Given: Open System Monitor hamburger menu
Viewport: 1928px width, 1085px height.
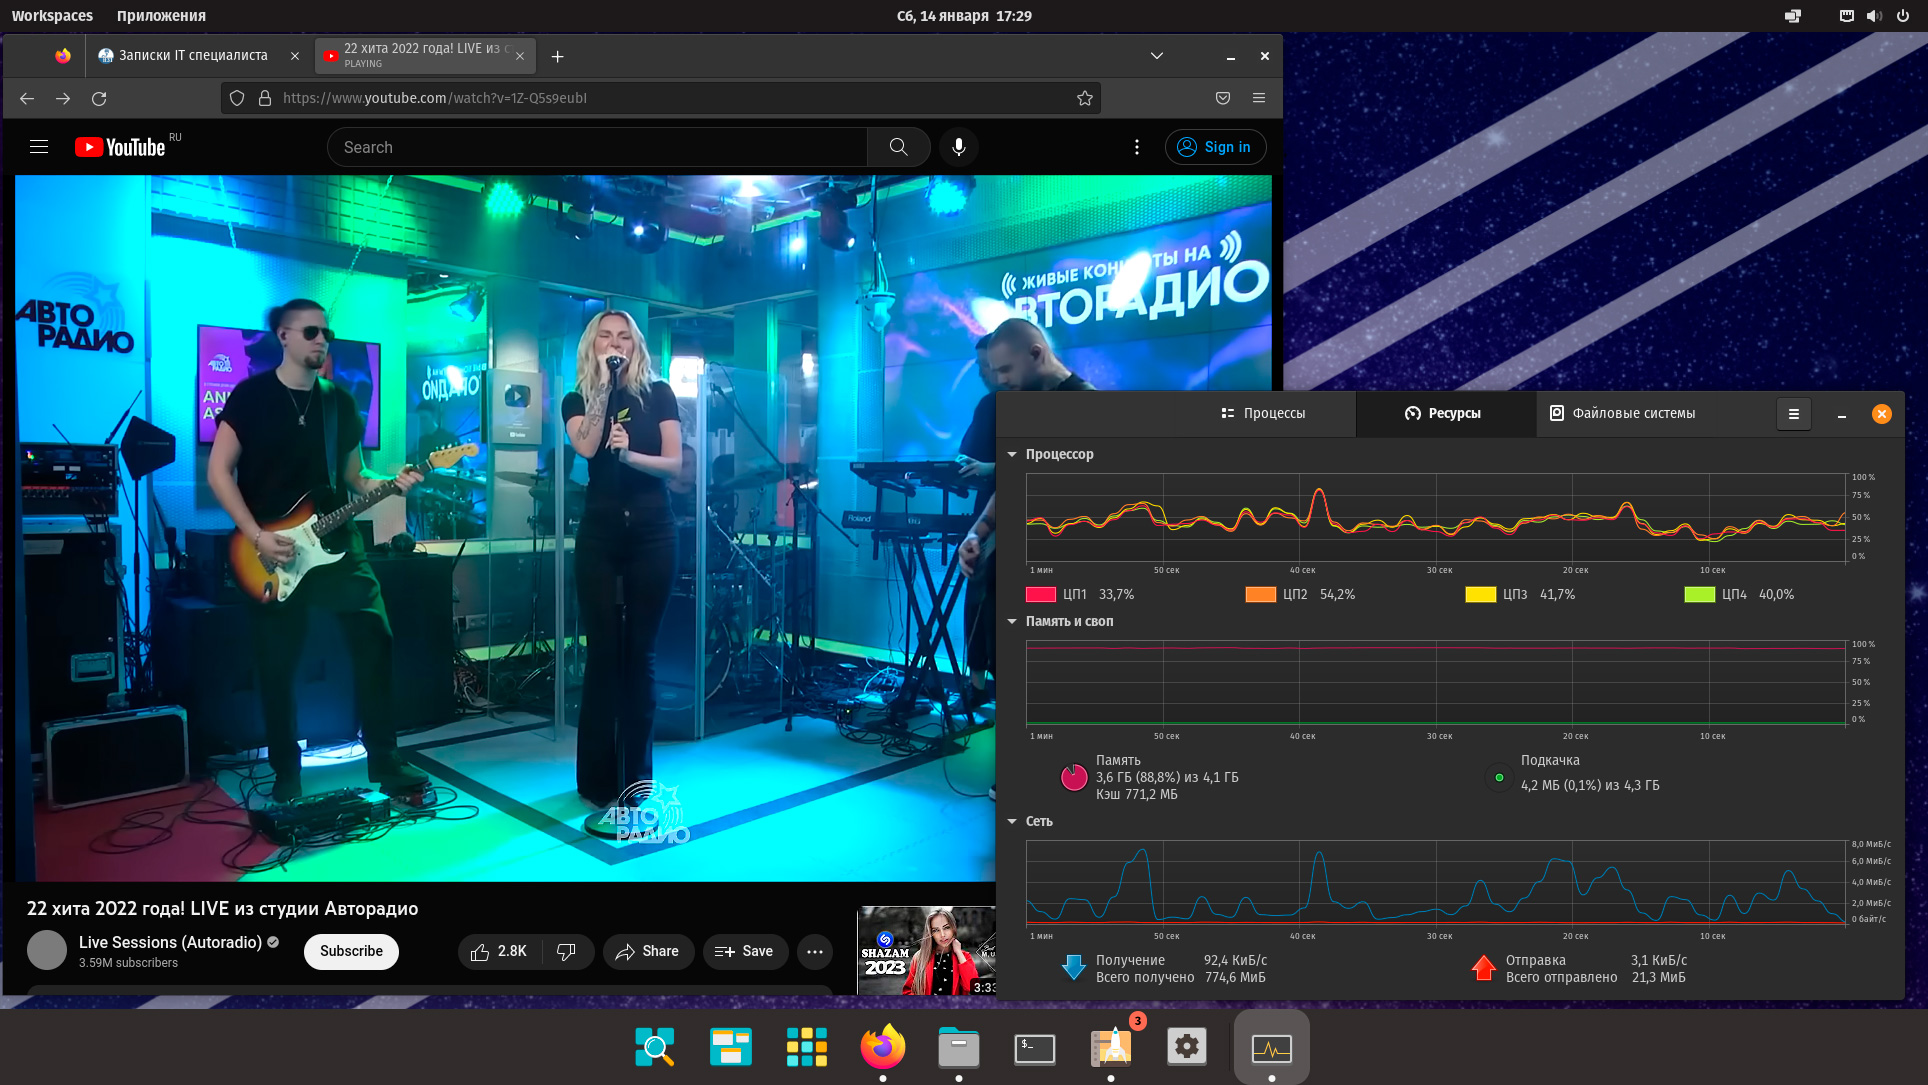Looking at the screenshot, I should click(x=1793, y=414).
